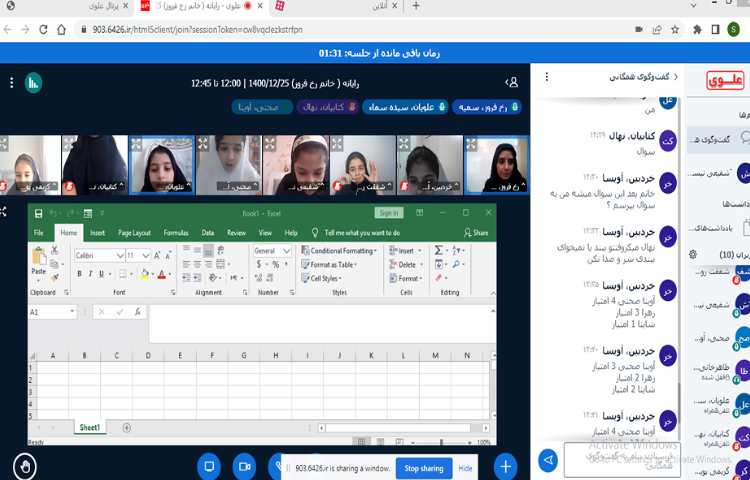Viewport: 750px width, 480px height.
Task: Click the Increase Font Size icon
Action: click(x=157, y=256)
